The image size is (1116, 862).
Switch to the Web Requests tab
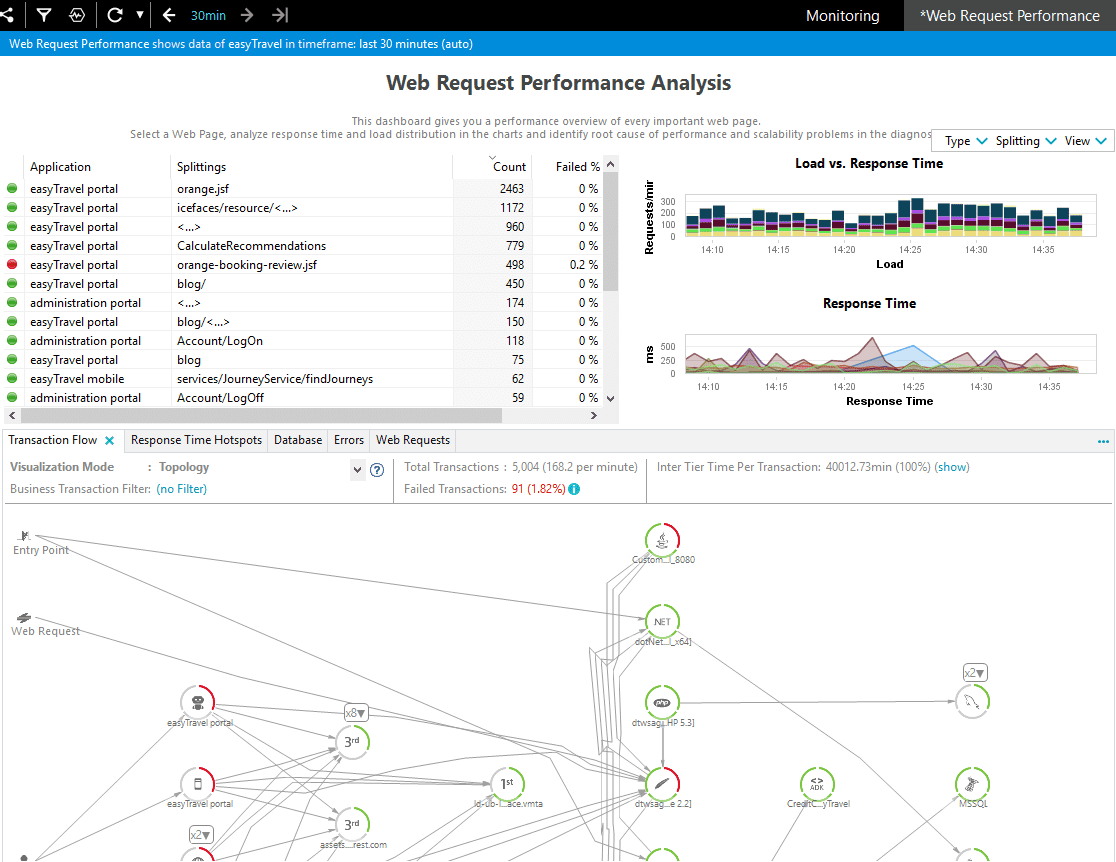413,440
